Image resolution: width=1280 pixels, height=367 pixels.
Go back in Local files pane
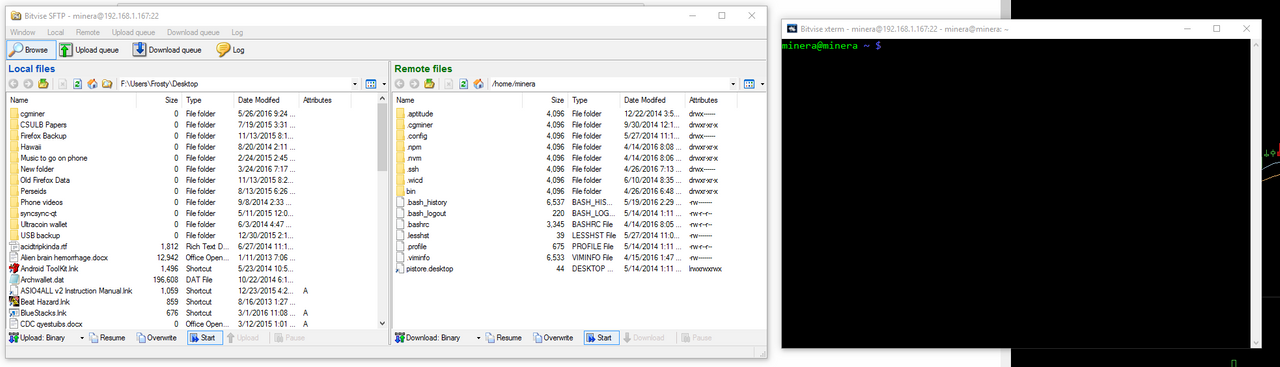14,84
